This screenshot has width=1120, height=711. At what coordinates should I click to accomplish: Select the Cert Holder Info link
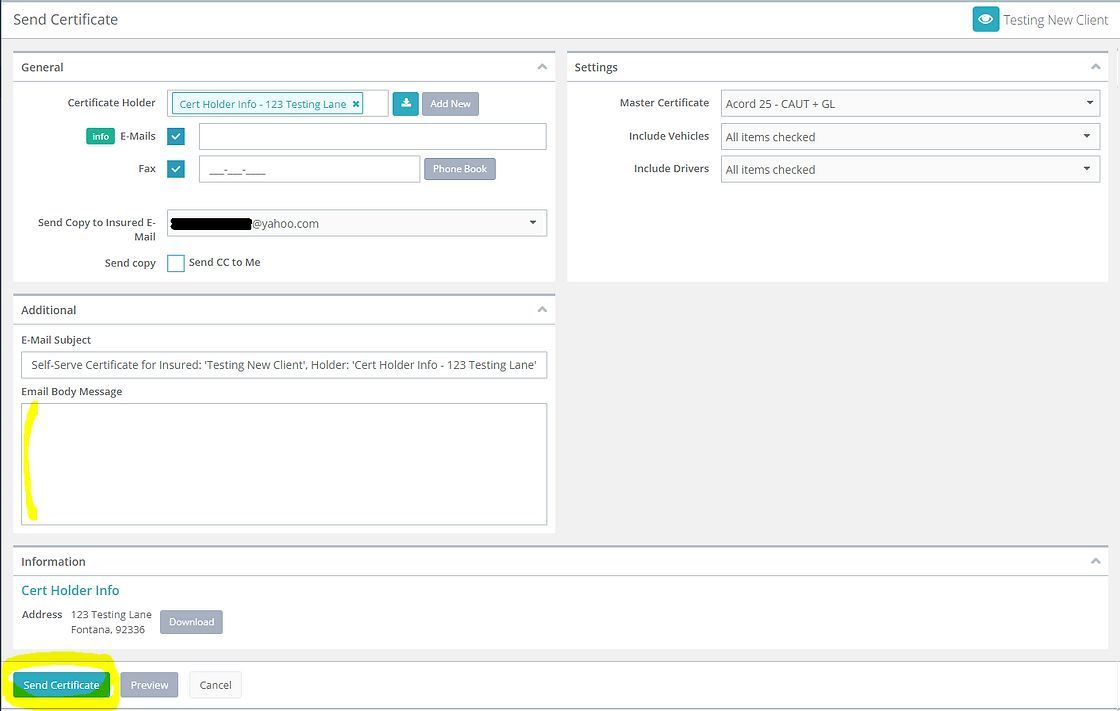[69, 590]
